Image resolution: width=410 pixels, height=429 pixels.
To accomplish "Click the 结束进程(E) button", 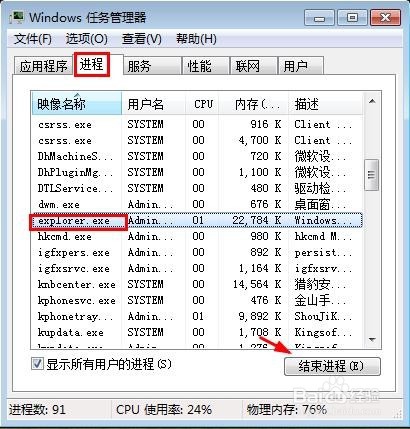I will pos(332,366).
